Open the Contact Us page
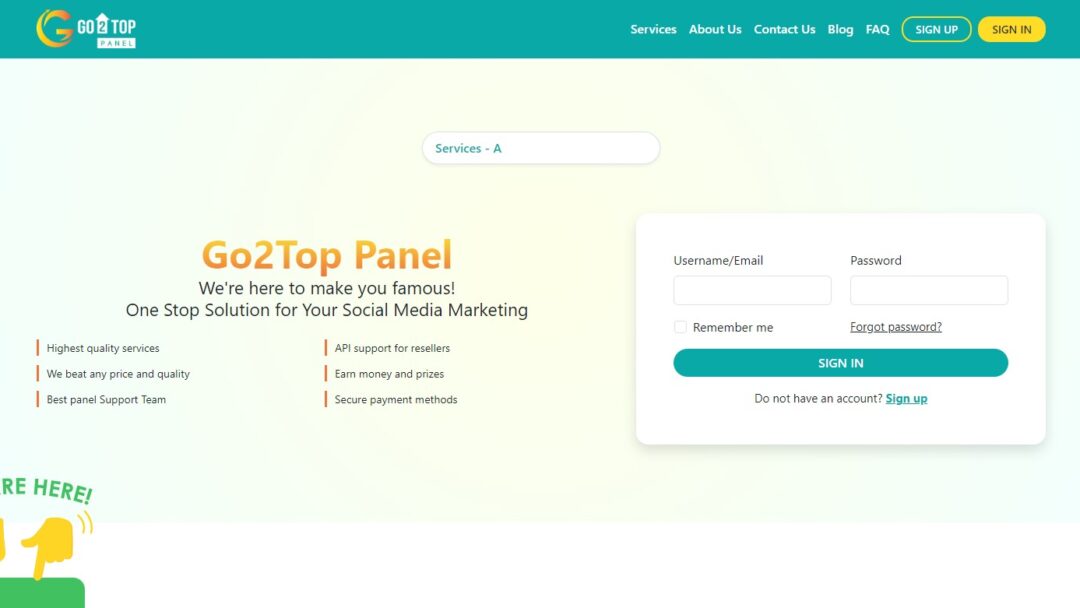 784,29
